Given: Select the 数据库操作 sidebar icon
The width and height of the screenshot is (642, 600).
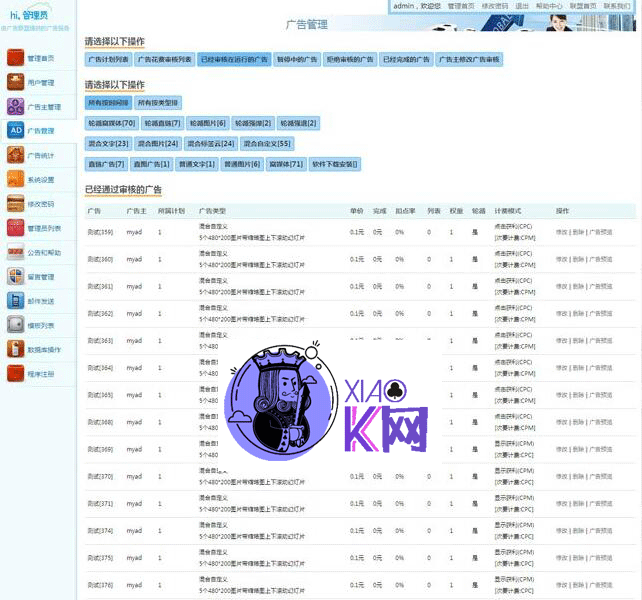Looking at the screenshot, I should tap(15, 349).
